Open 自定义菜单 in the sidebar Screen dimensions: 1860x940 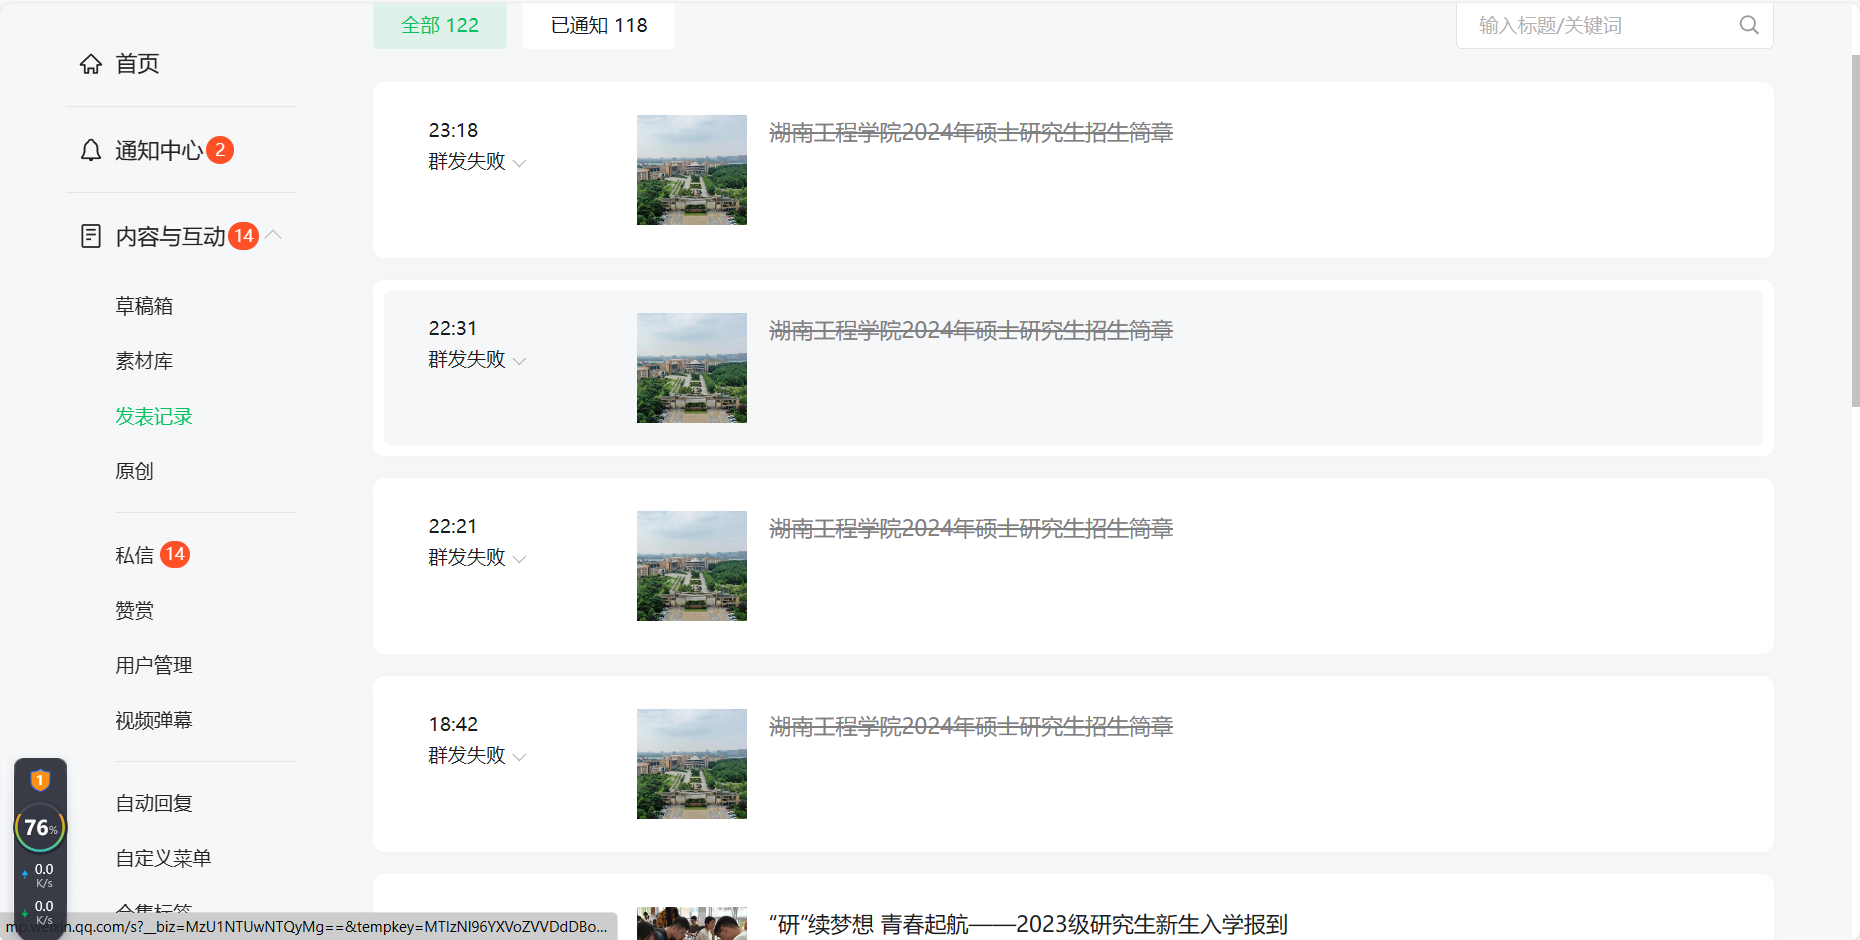pyautogui.click(x=163, y=858)
